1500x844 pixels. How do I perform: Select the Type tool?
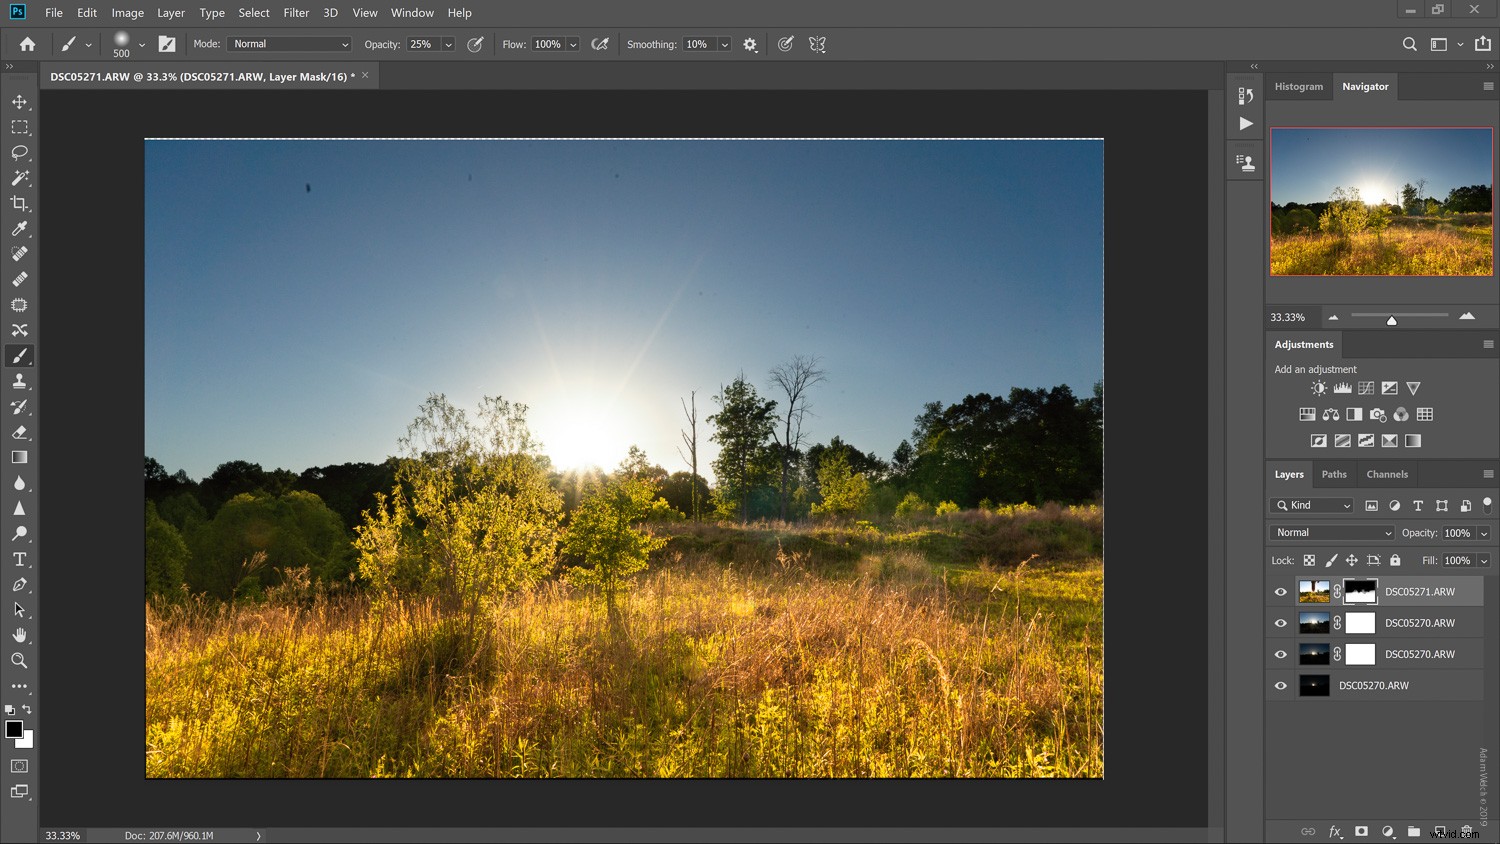19,559
